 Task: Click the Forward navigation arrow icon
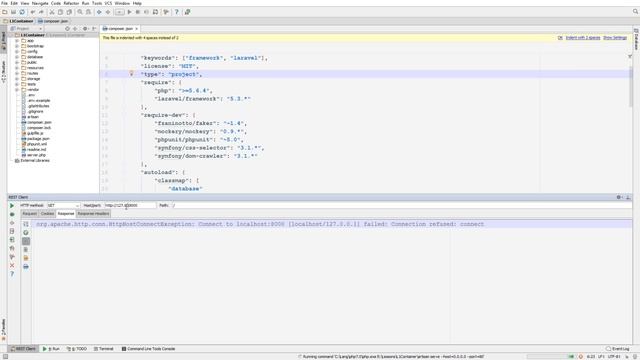pos(108,12)
